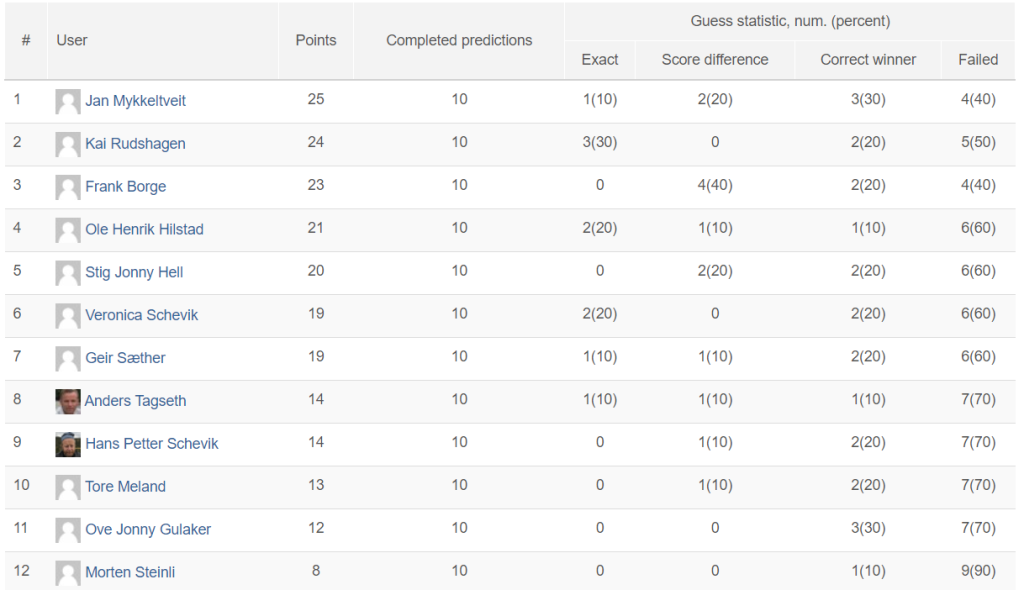Select the Completed predictions column header
The image size is (1024, 590).
click(x=459, y=41)
